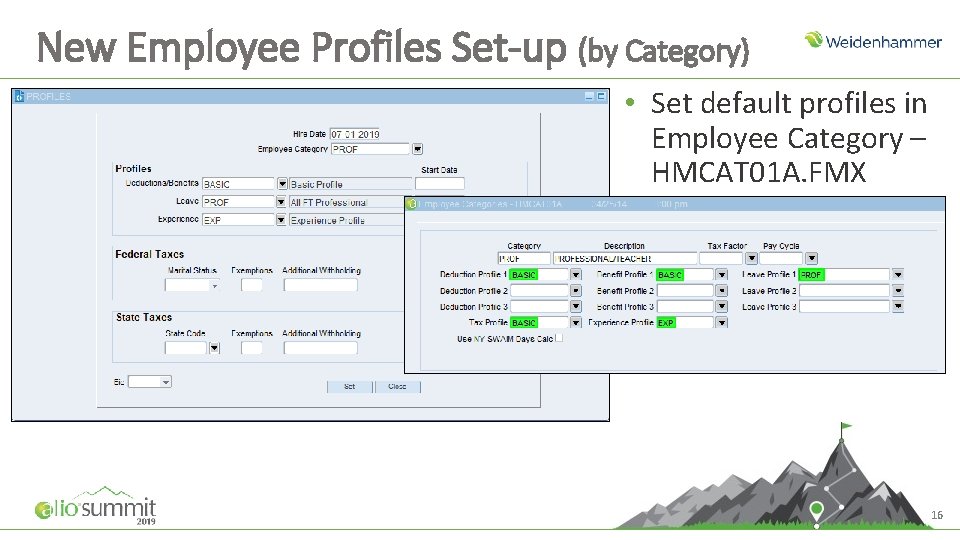Open the Pay Cycle dropdown

coord(811,258)
